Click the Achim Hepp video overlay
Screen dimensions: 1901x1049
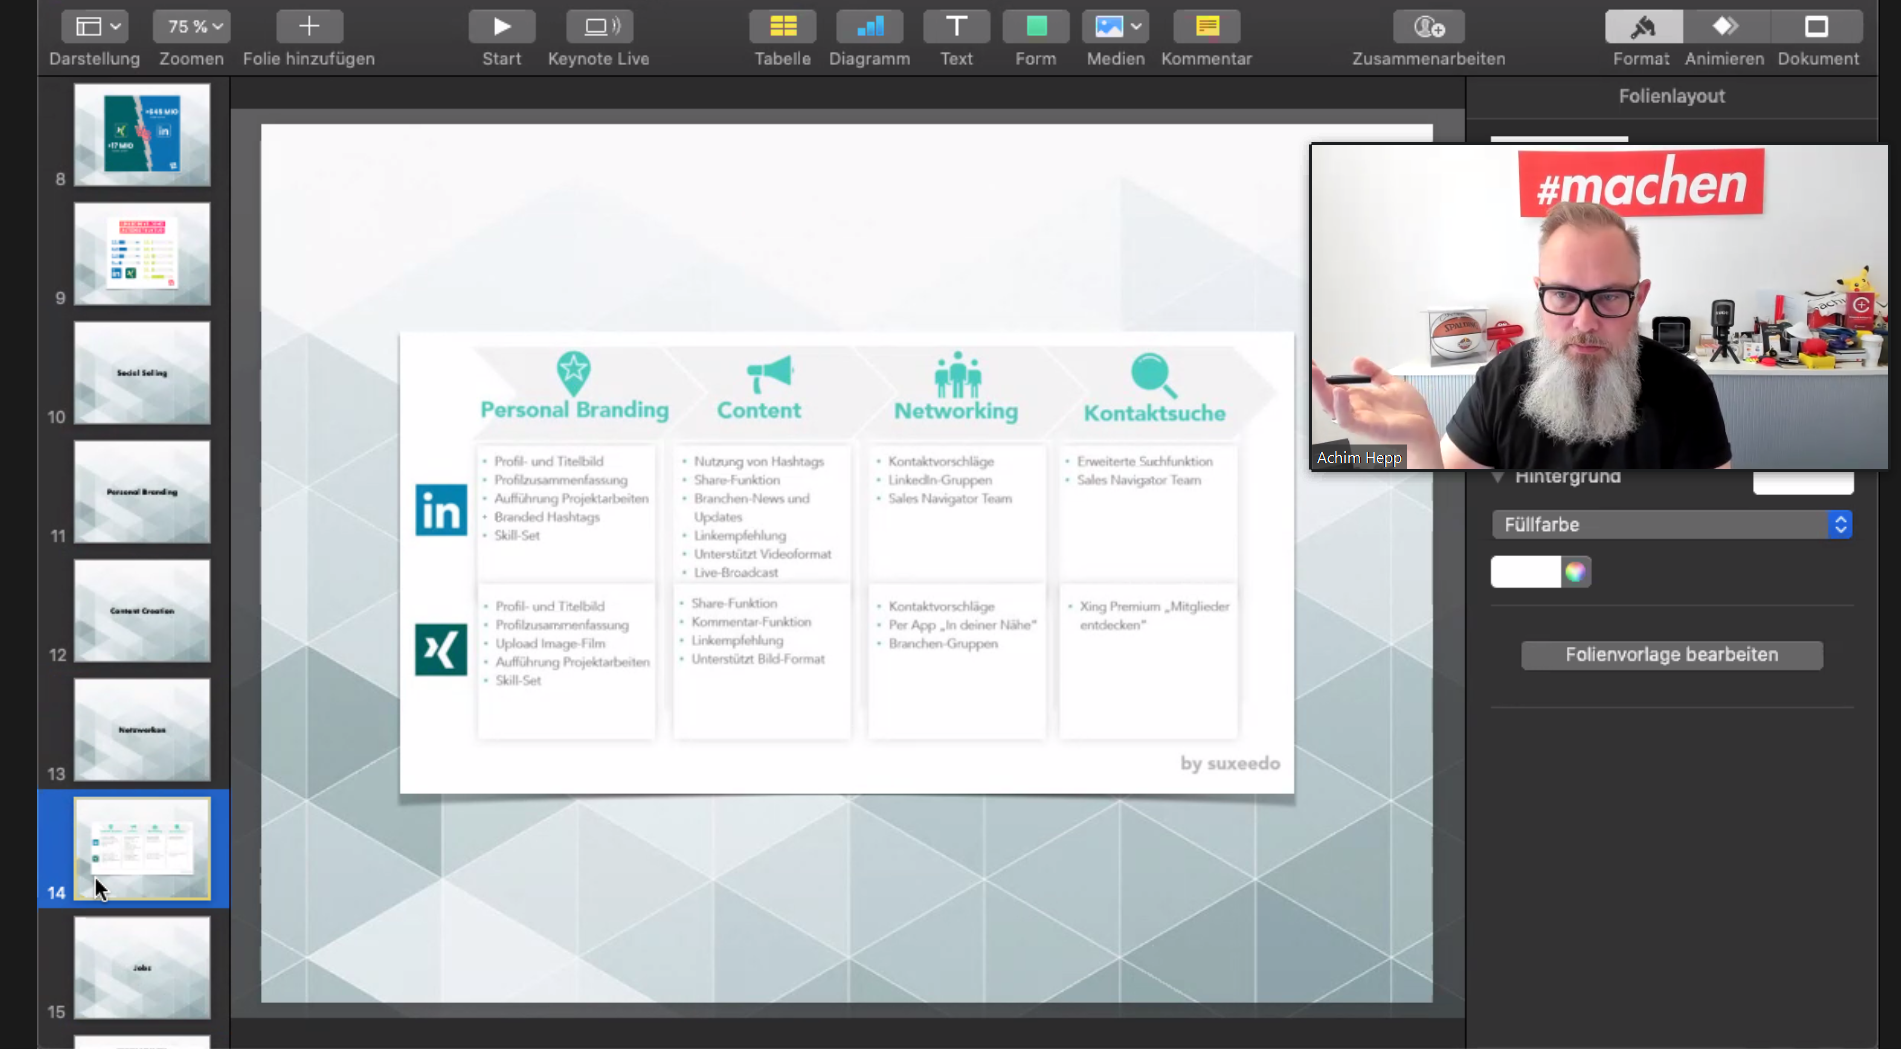1600,307
